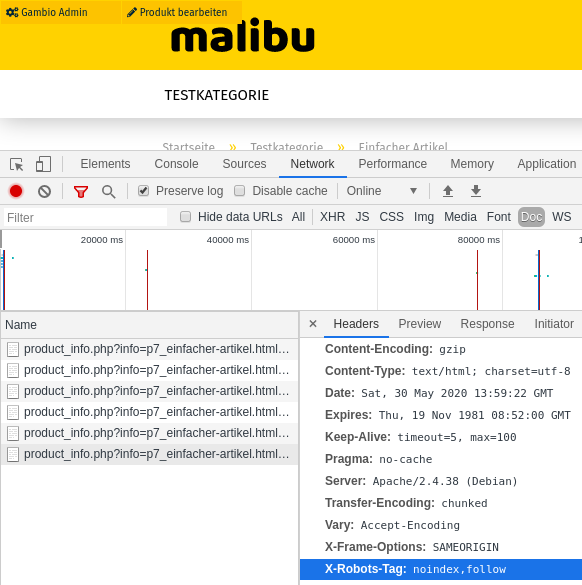Focus the Filter text field

tap(85, 218)
